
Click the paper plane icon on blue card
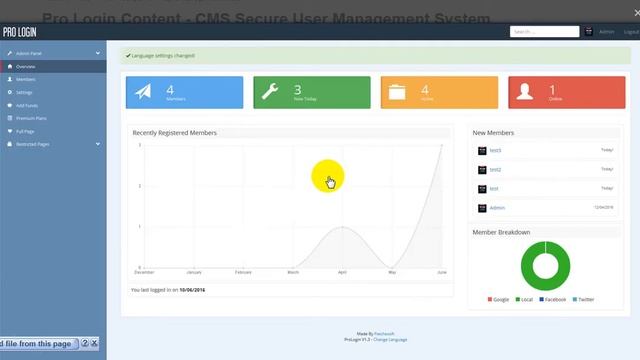(x=143, y=92)
